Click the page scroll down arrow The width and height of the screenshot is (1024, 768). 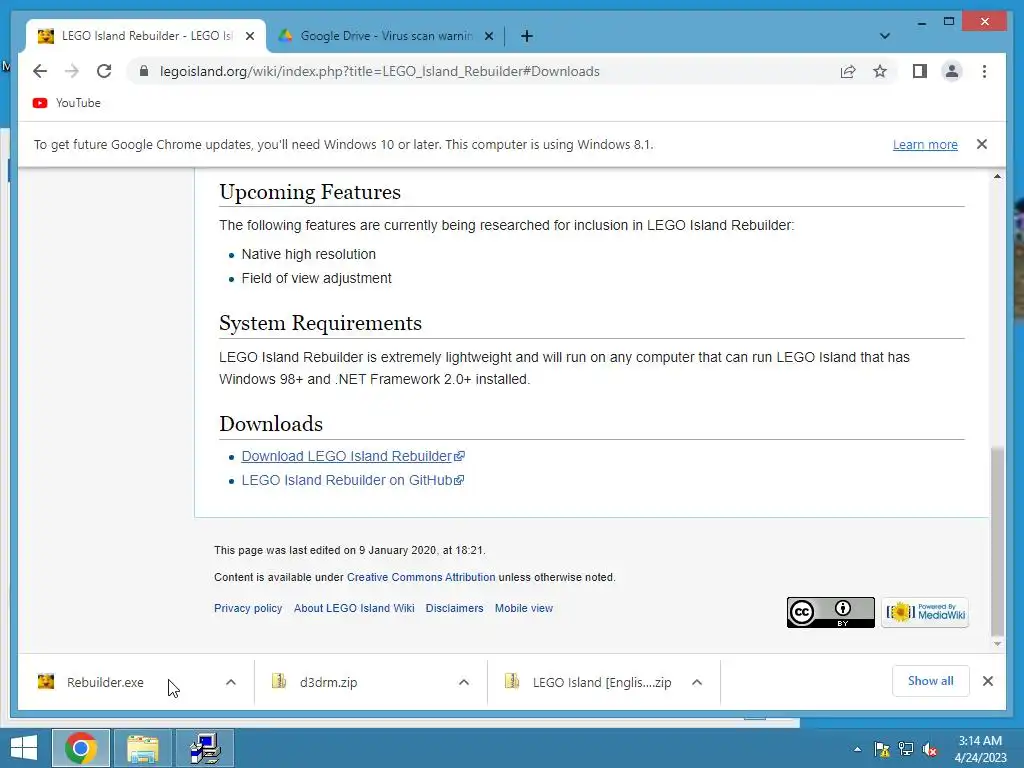[x=997, y=644]
